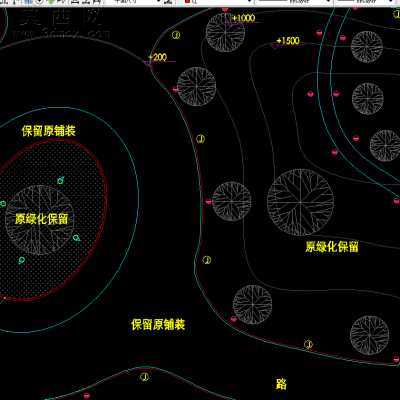The image size is (400, 400).
Task: Select the +200 elevation label
Action: pyautogui.click(x=157, y=57)
